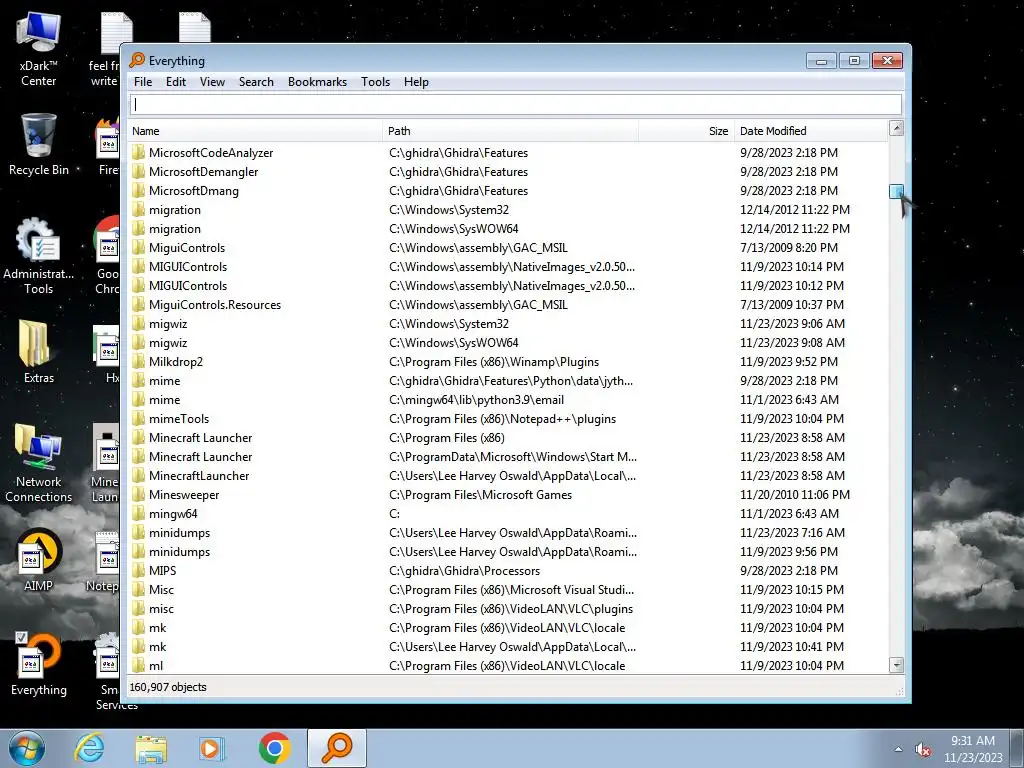The image size is (1024, 768).
Task: Launch Windows Media Player from the taskbar
Action: click(212, 748)
